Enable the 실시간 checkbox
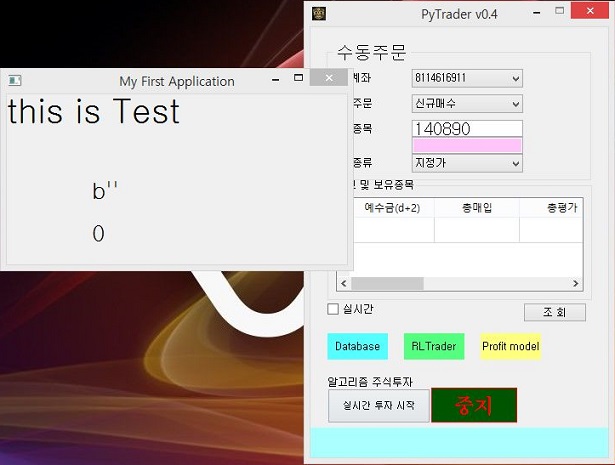This screenshot has width=615, height=465. (333, 309)
